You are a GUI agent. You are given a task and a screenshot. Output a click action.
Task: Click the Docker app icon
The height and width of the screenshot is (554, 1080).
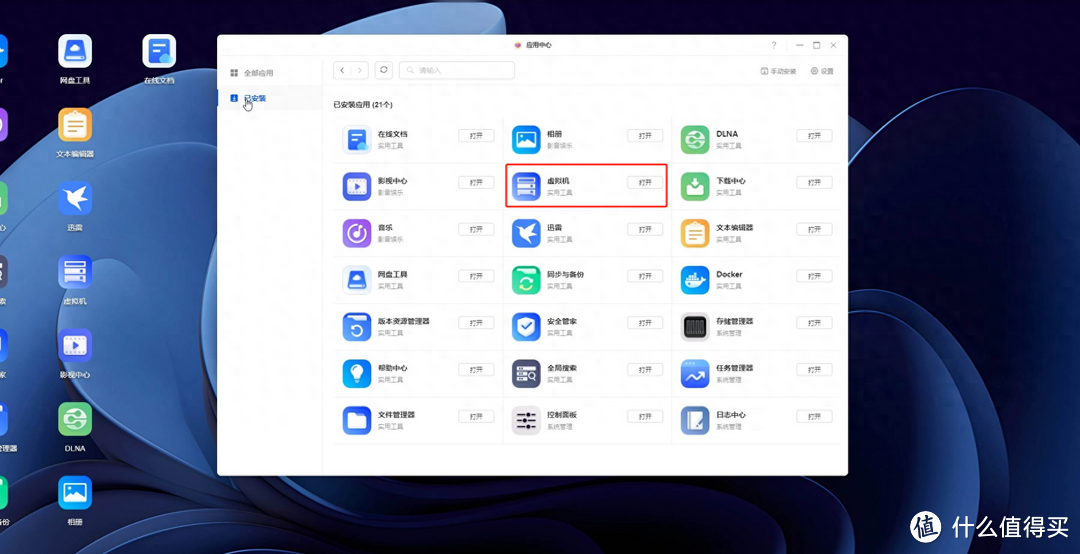point(695,280)
